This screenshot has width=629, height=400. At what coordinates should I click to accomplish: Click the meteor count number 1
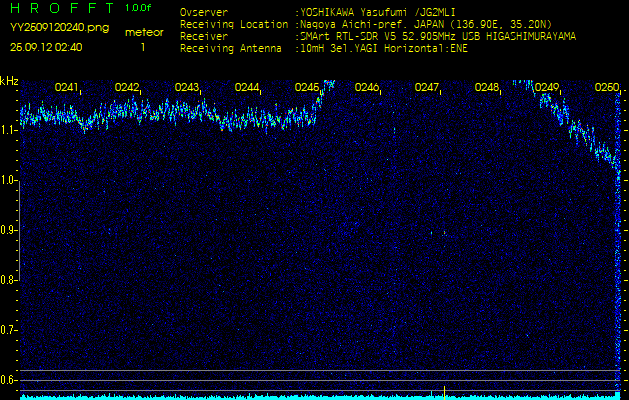click(x=142, y=47)
